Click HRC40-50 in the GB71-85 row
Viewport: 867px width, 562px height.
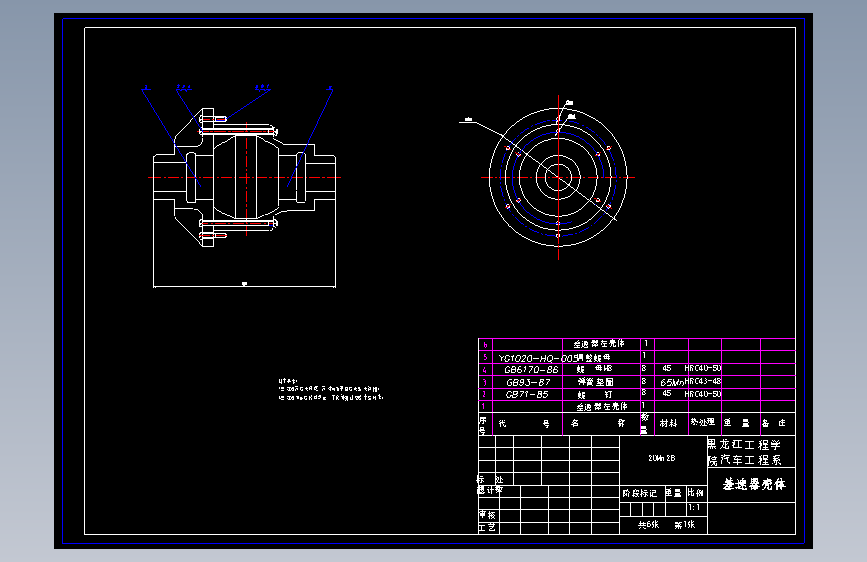703,394
